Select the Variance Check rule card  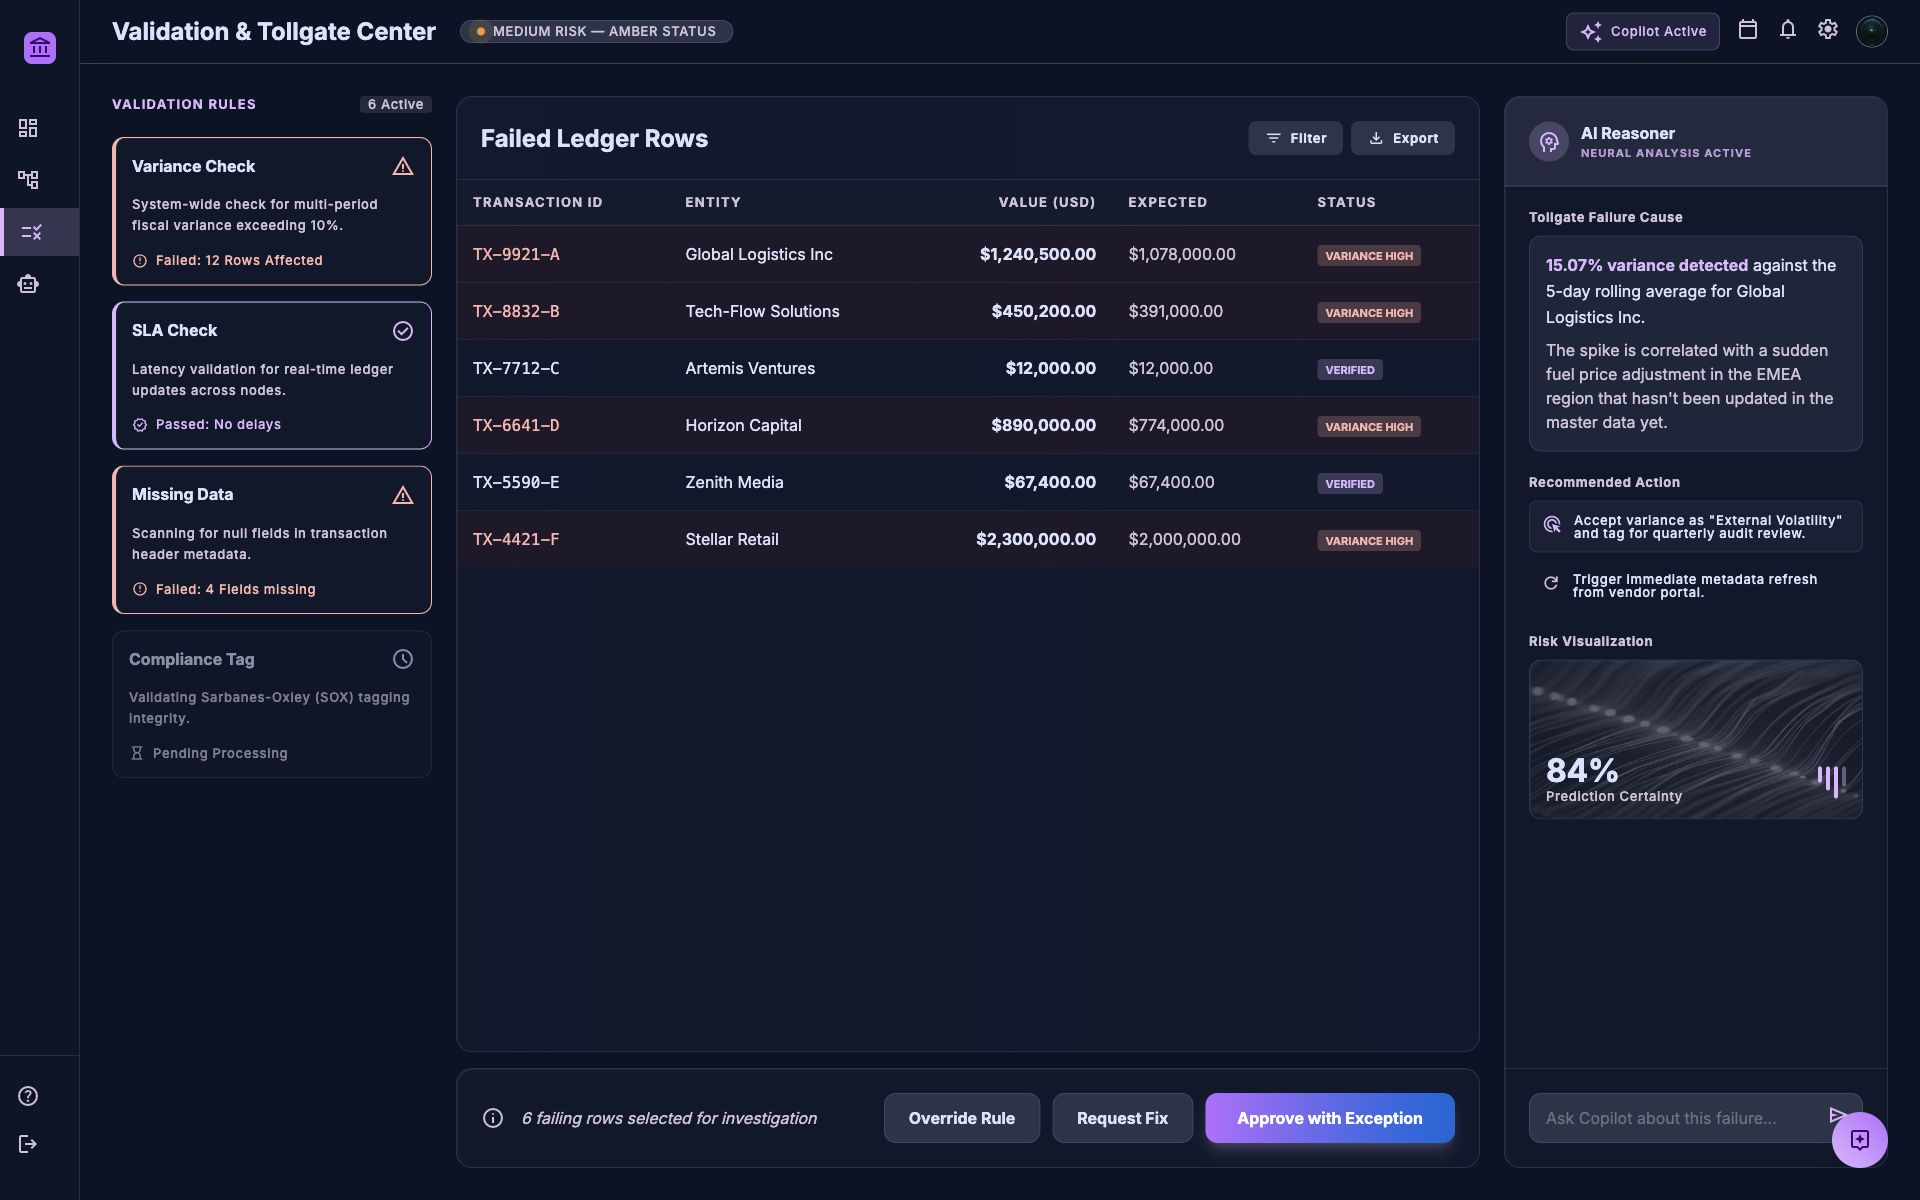(272, 211)
